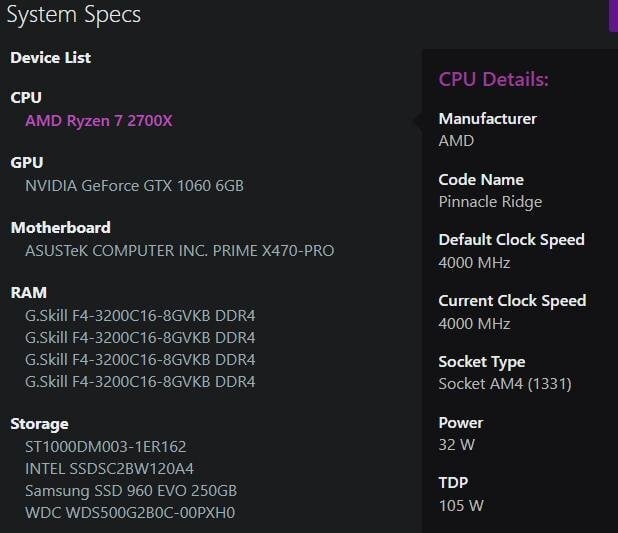
Task: Select the NVIDIA GeForce GTX 1060 6GB entry
Action: pos(134,186)
